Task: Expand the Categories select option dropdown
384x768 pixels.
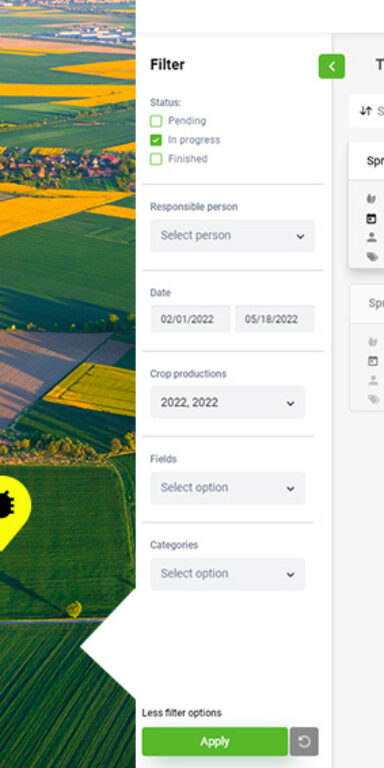Action: pos(228,574)
